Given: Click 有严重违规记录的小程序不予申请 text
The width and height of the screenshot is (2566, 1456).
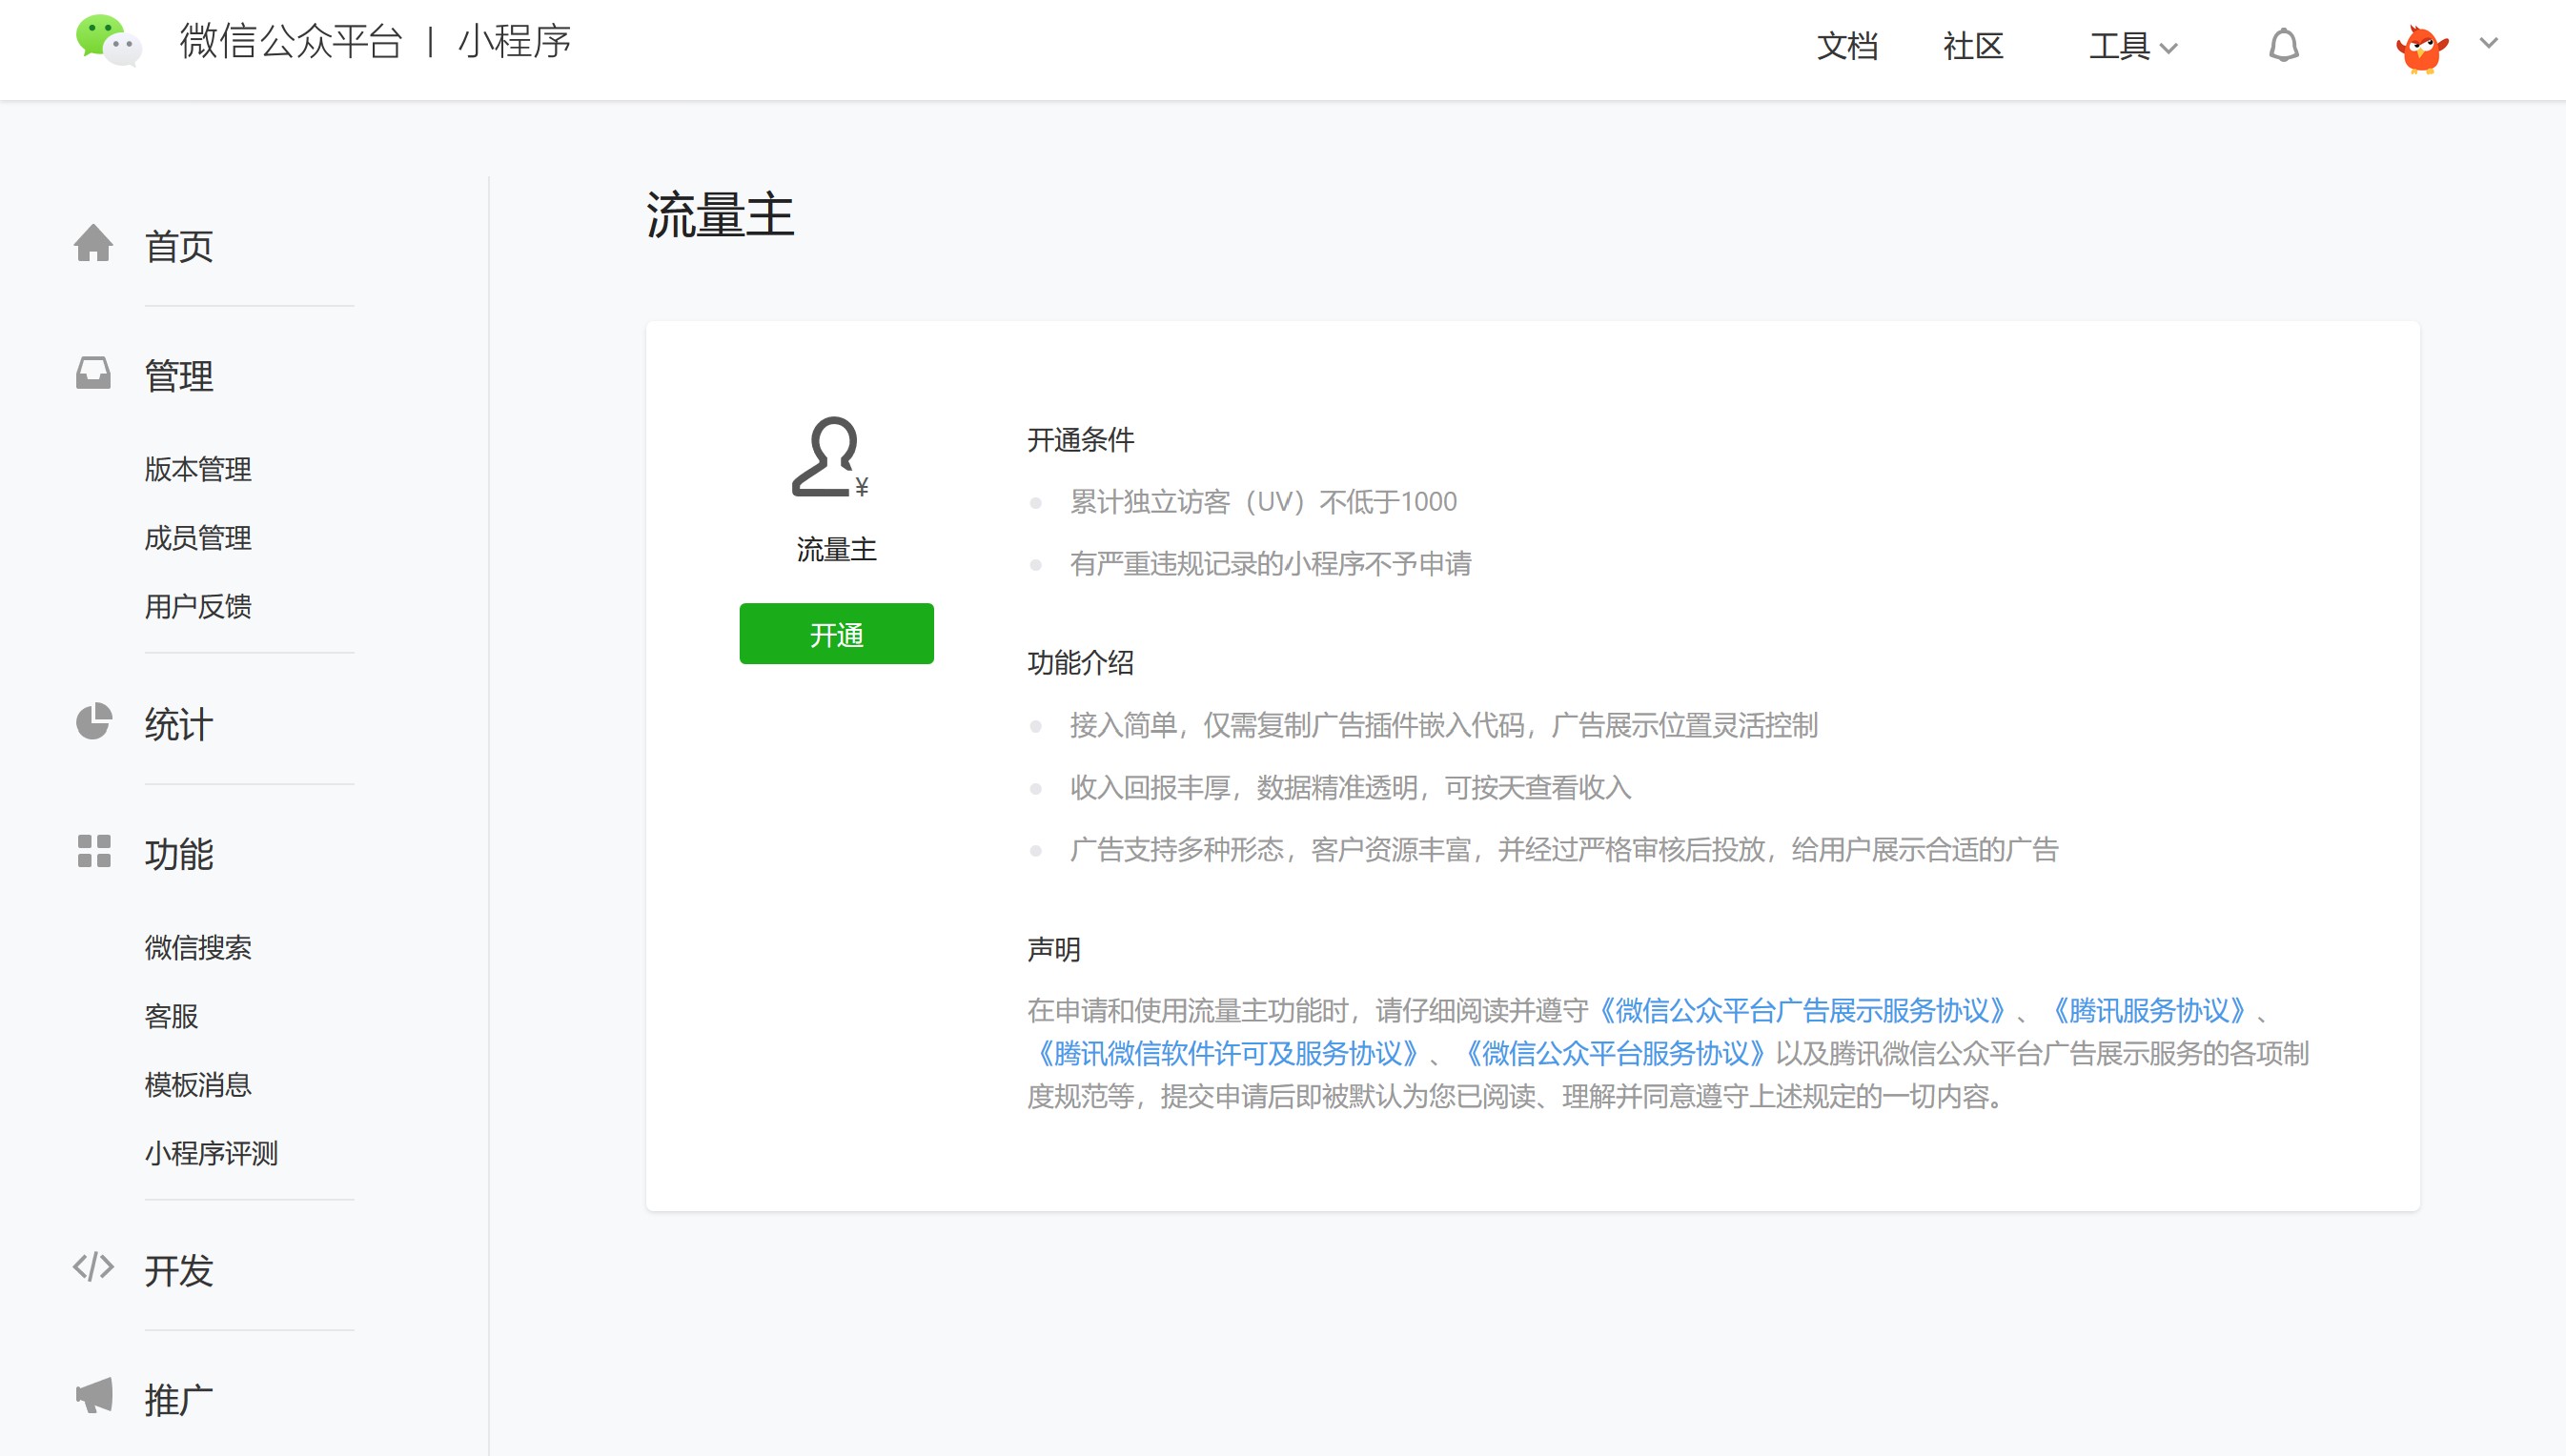Looking at the screenshot, I should click(x=1270, y=564).
